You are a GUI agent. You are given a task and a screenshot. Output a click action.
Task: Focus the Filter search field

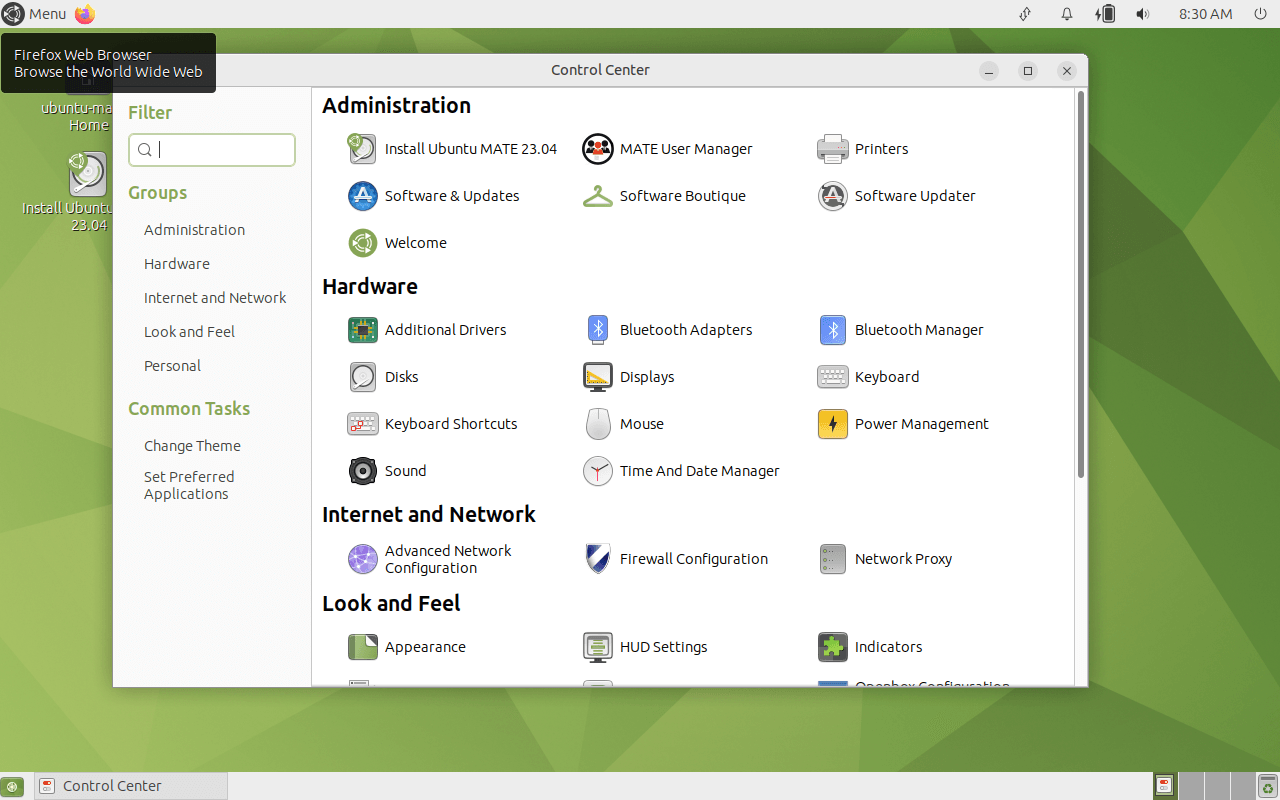[212, 150]
